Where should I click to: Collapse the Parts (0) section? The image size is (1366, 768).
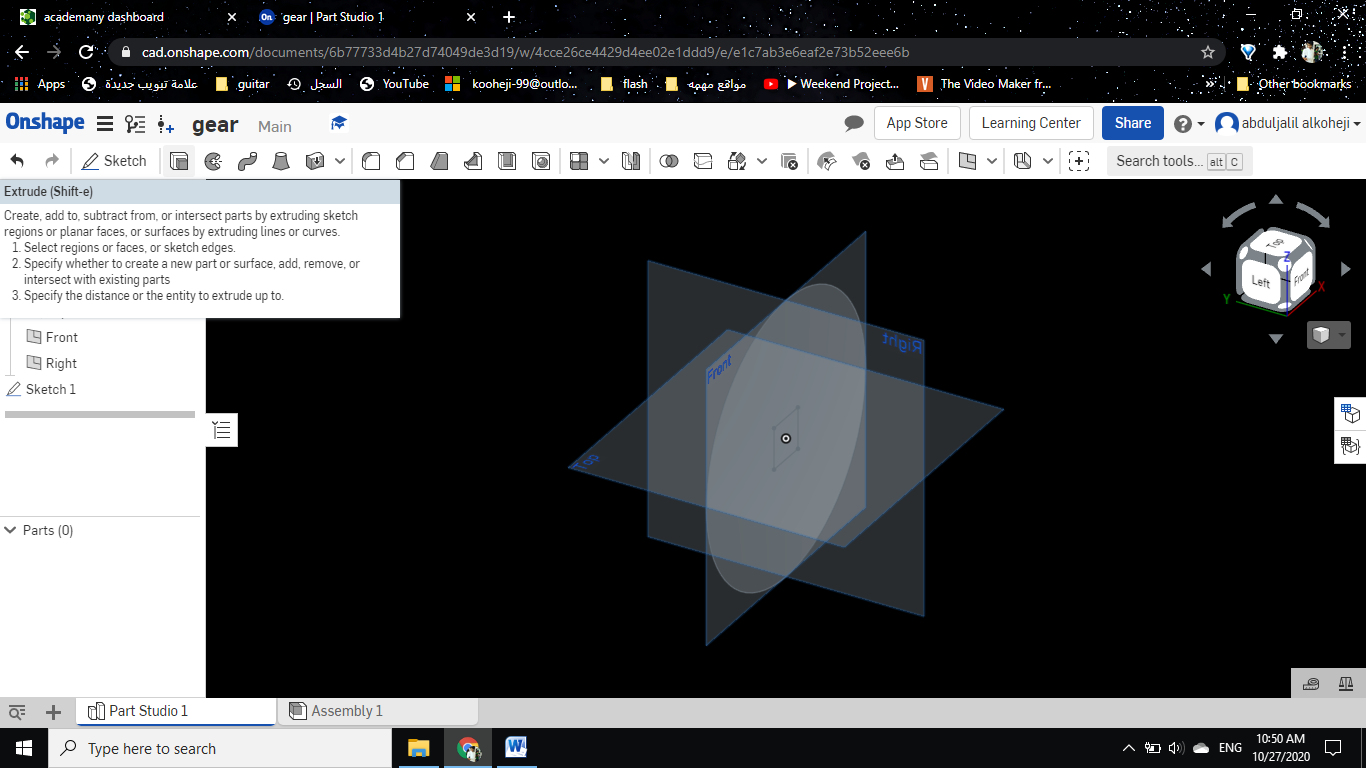(x=11, y=530)
